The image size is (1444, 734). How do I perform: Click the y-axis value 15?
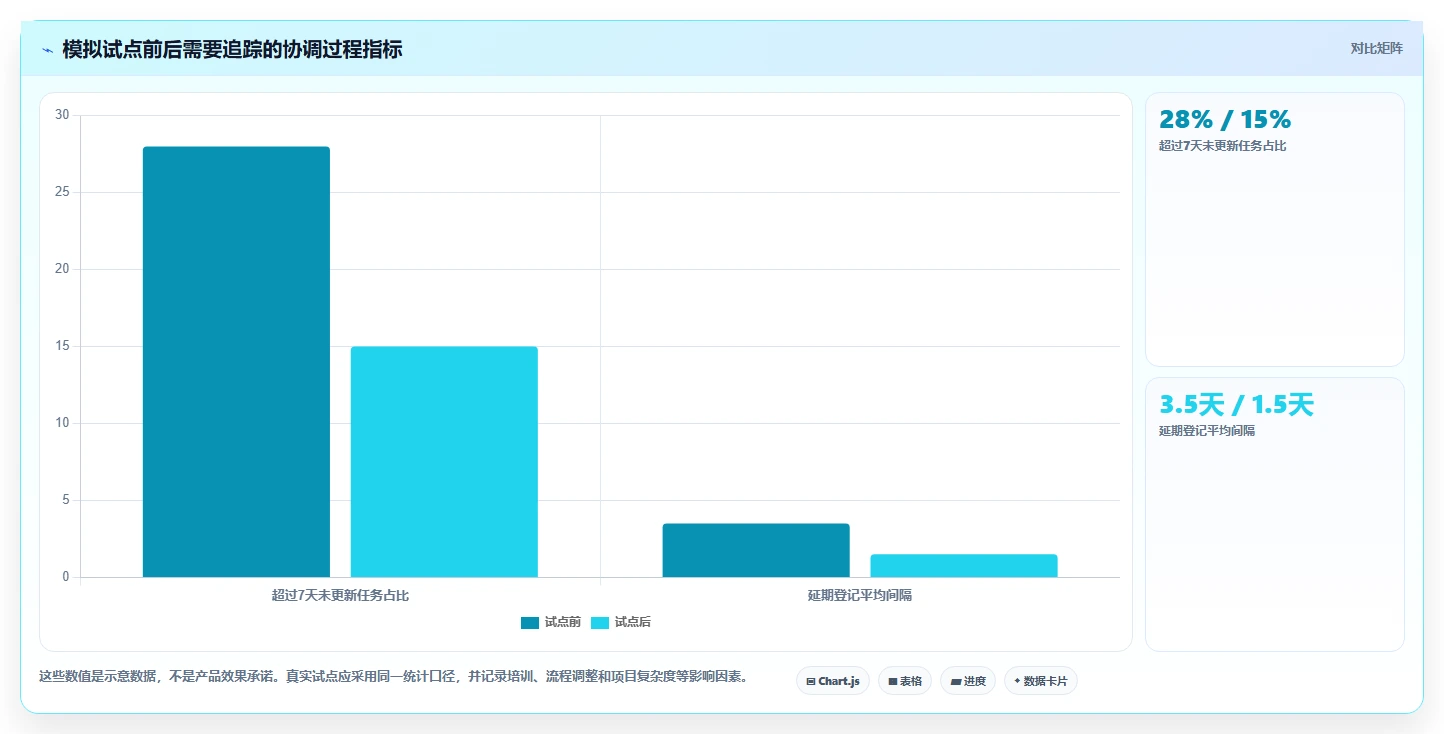click(x=62, y=346)
